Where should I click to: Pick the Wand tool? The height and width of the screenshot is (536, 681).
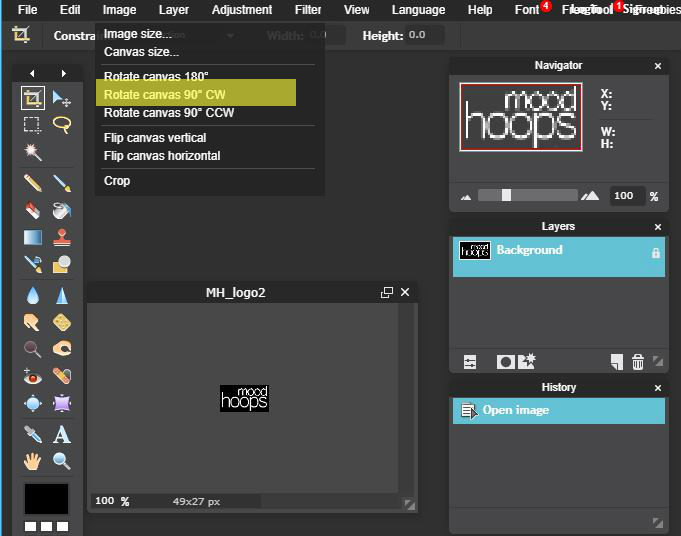click(x=33, y=153)
